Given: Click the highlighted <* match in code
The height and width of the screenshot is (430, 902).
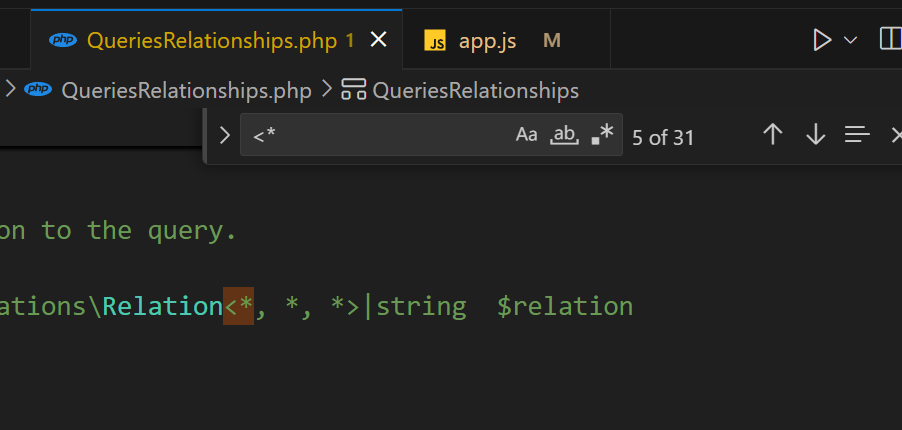Looking at the screenshot, I should (x=238, y=305).
